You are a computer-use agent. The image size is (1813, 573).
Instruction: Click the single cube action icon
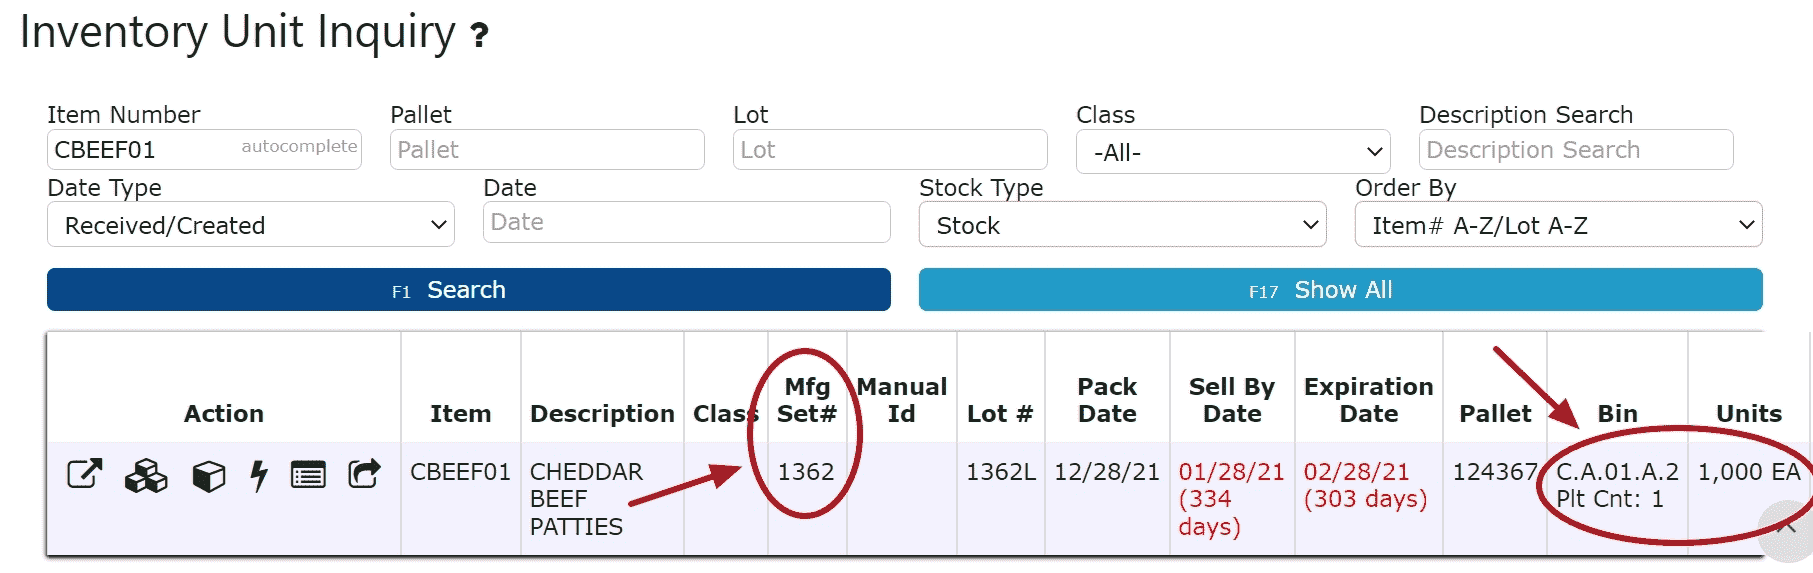[208, 476]
